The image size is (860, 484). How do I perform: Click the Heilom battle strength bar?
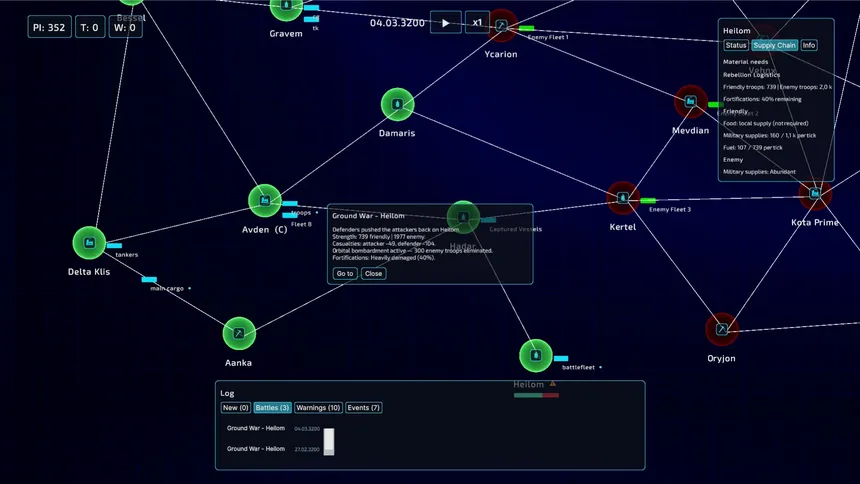(536, 395)
